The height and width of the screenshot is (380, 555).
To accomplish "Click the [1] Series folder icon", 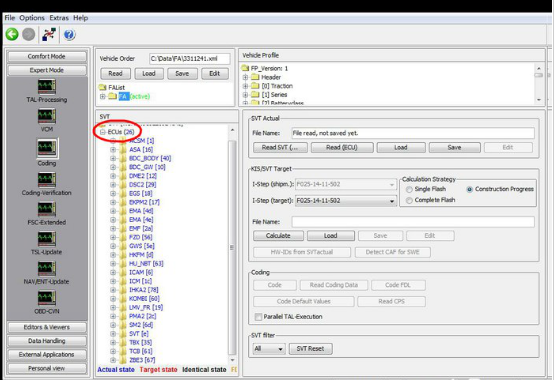I will 255,95.
